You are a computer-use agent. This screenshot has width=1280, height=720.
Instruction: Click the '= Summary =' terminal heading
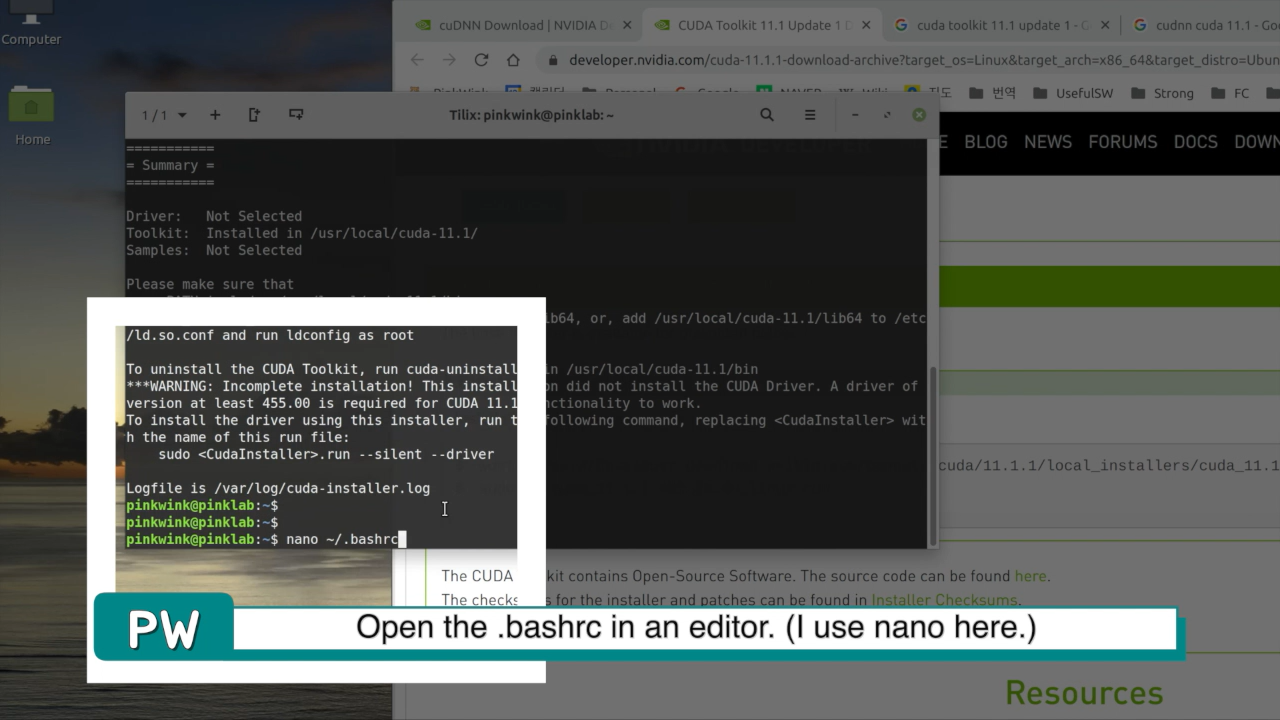click(x=170, y=165)
